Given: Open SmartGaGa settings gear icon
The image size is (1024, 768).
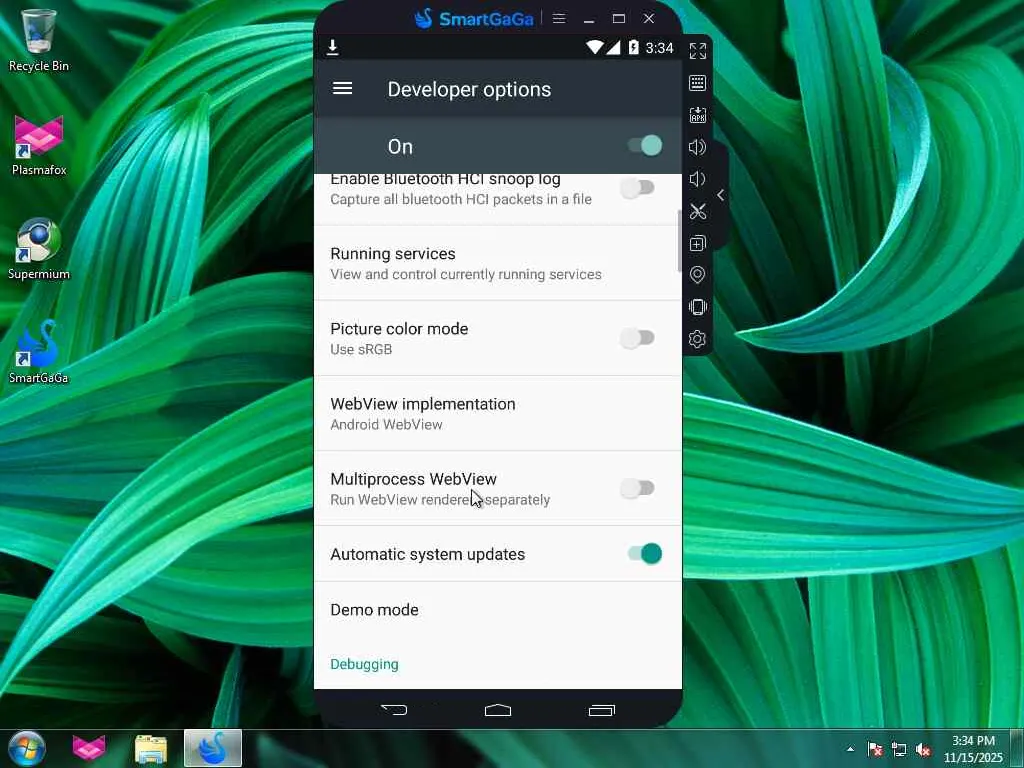Looking at the screenshot, I should (x=697, y=339).
